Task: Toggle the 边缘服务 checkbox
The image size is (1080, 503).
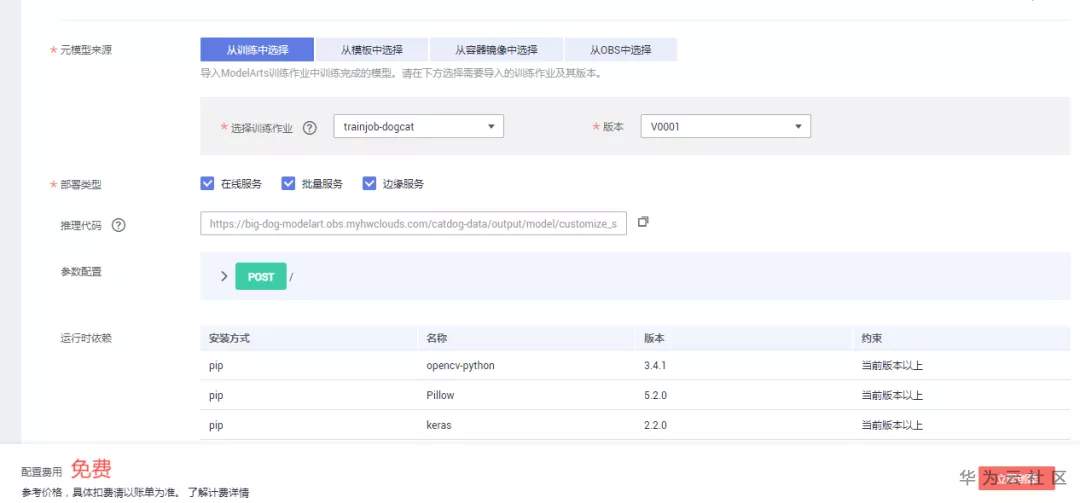Action: point(370,183)
